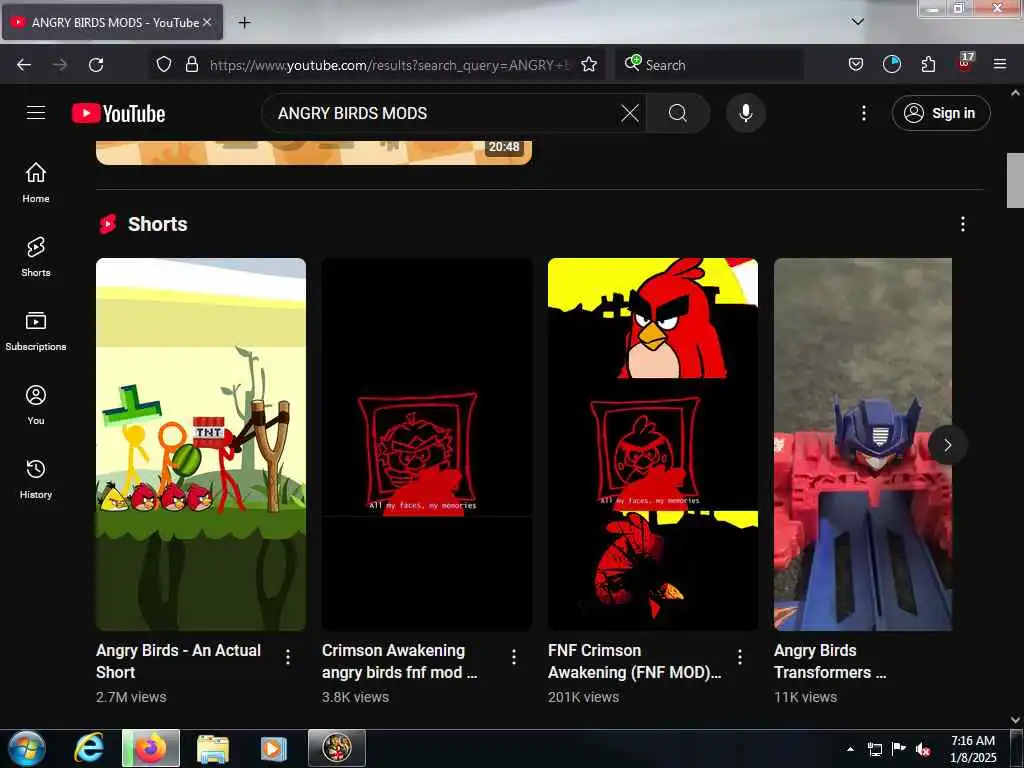Click the Firefox taskbar button
This screenshot has width=1024, height=768.
151,748
